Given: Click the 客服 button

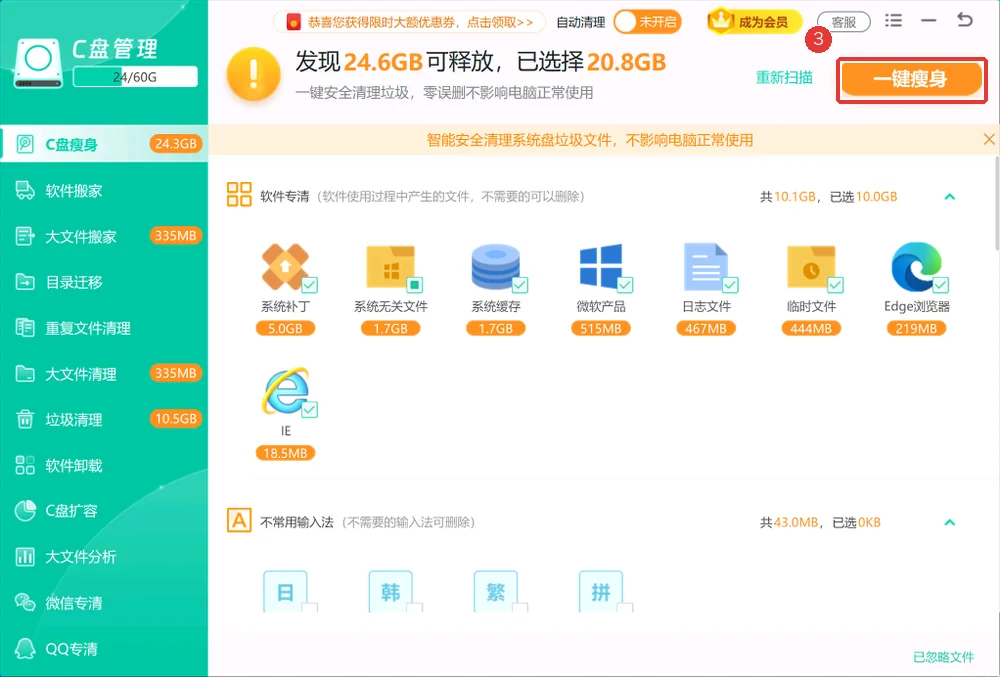Looking at the screenshot, I should coord(843,22).
